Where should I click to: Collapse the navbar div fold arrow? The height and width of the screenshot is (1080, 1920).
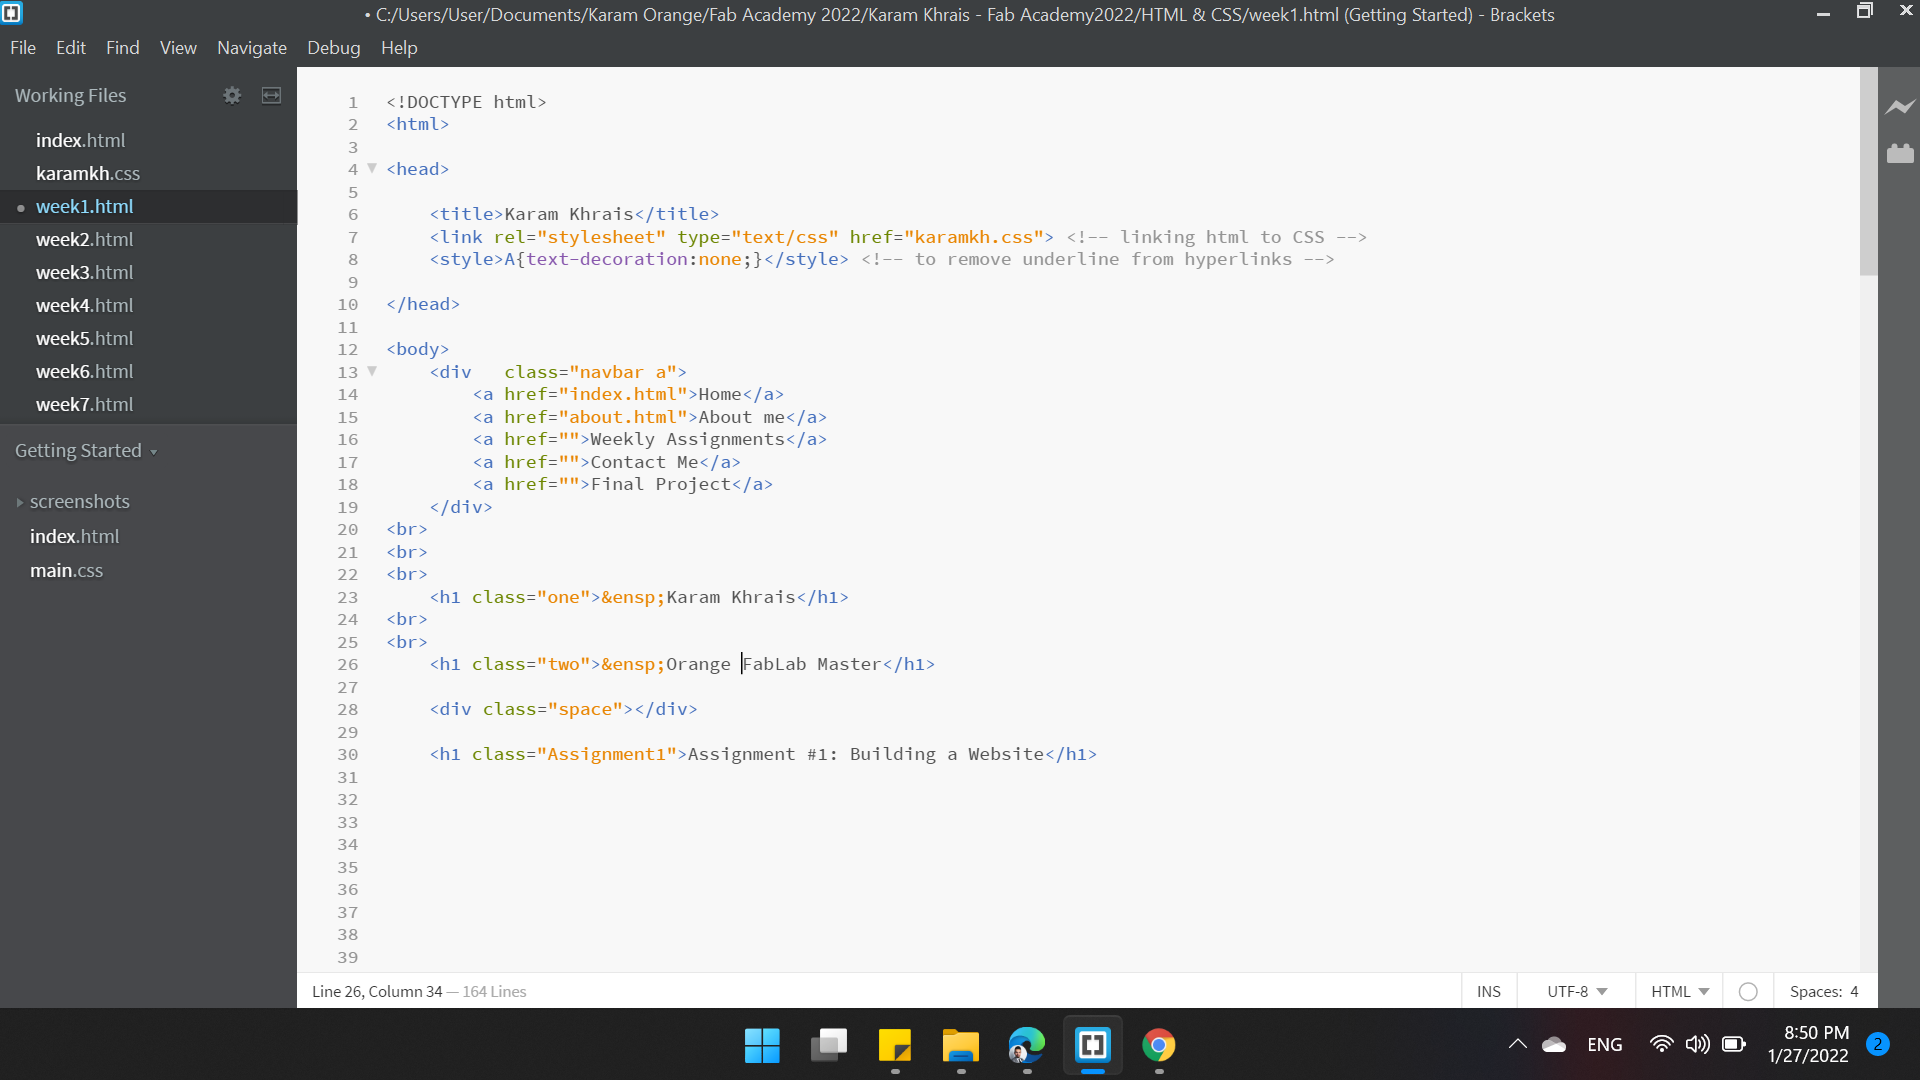click(372, 371)
